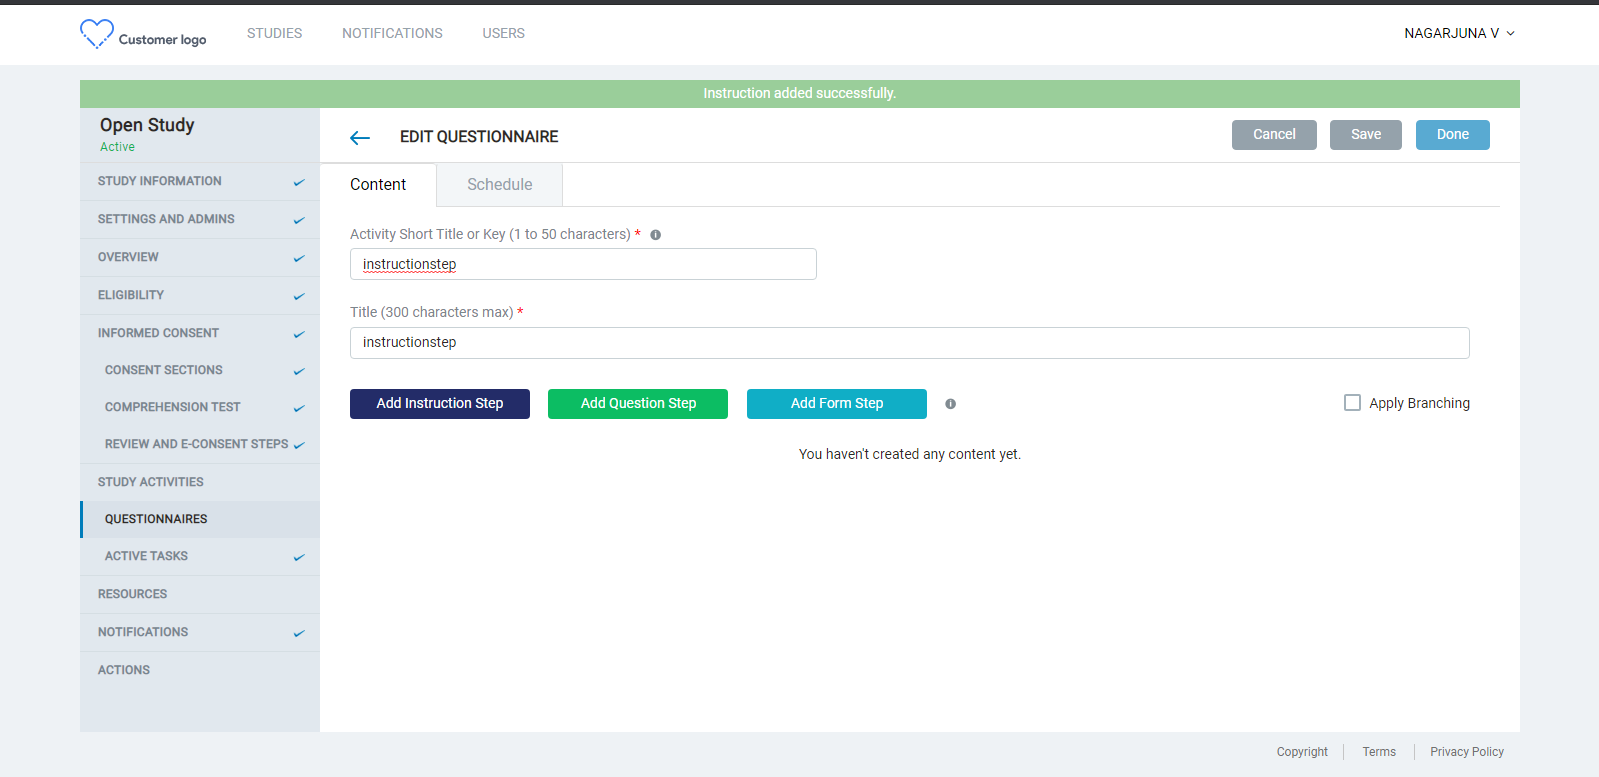Click the back arrow beside Edit Questionnaire
Viewport: 1599px width, 777px height.
click(360, 138)
